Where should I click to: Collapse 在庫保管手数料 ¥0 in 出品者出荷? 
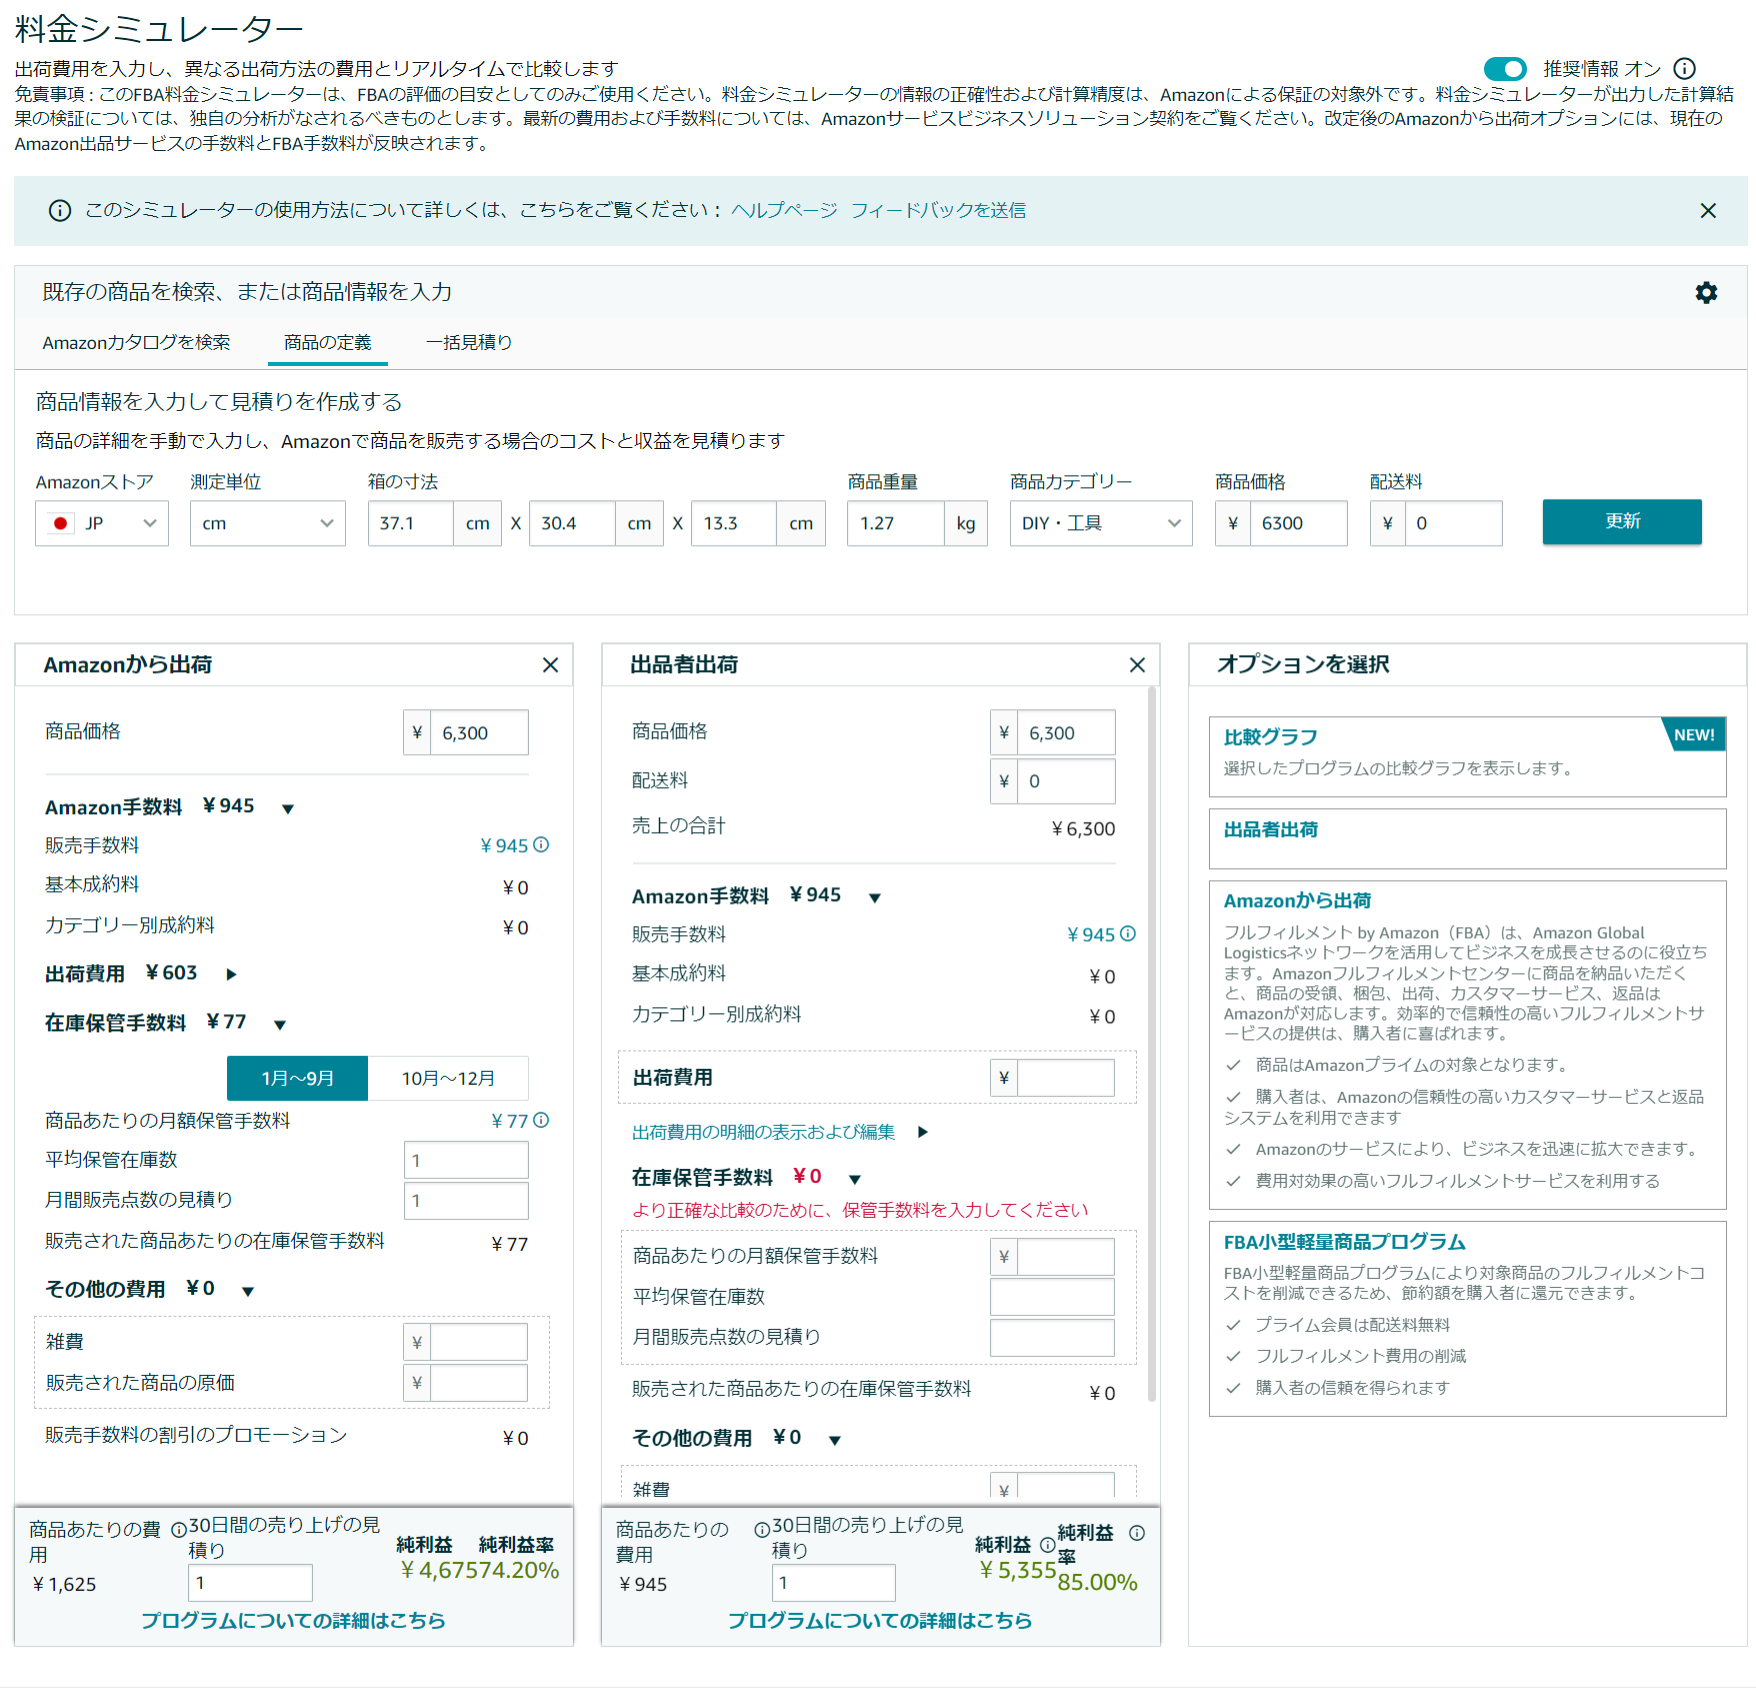click(x=855, y=1179)
